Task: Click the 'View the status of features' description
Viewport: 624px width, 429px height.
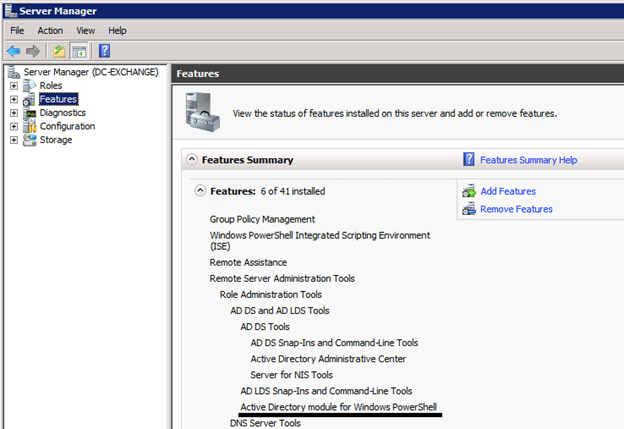Action: point(395,114)
